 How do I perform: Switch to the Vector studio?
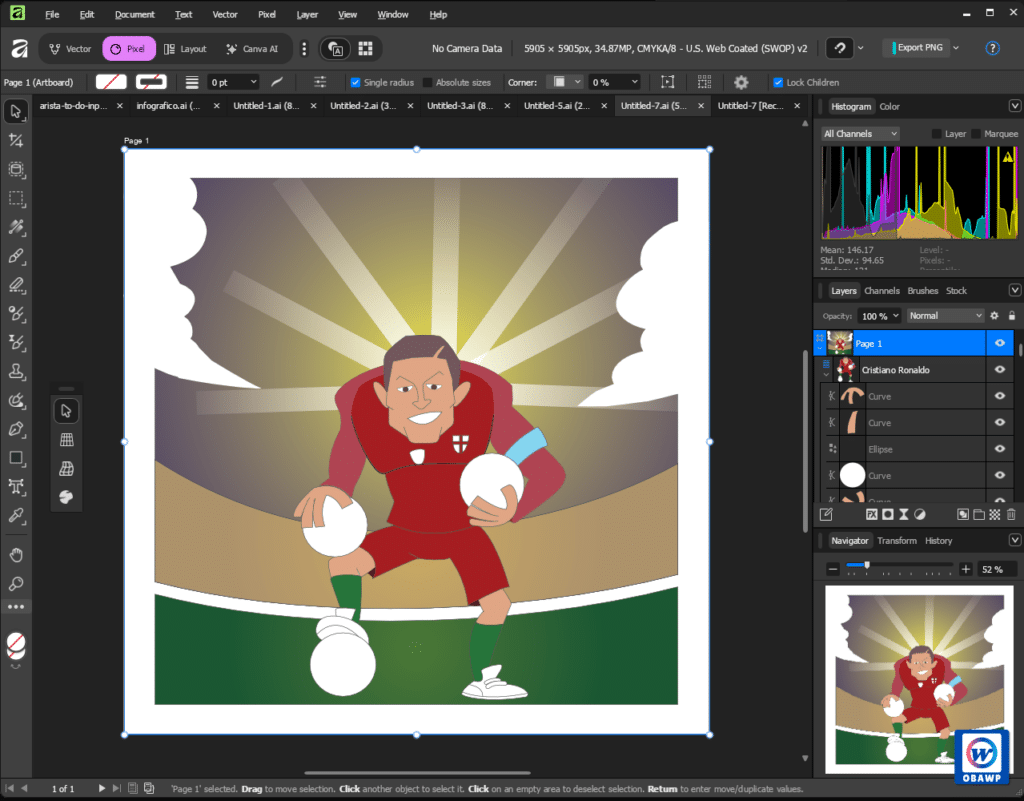tap(70, 49)
